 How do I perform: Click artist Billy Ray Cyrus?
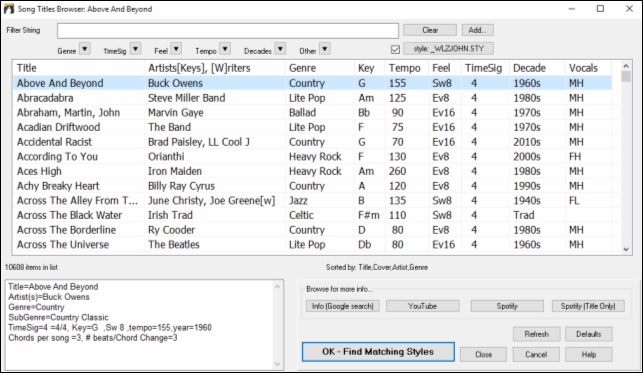(x=181, y=186)
